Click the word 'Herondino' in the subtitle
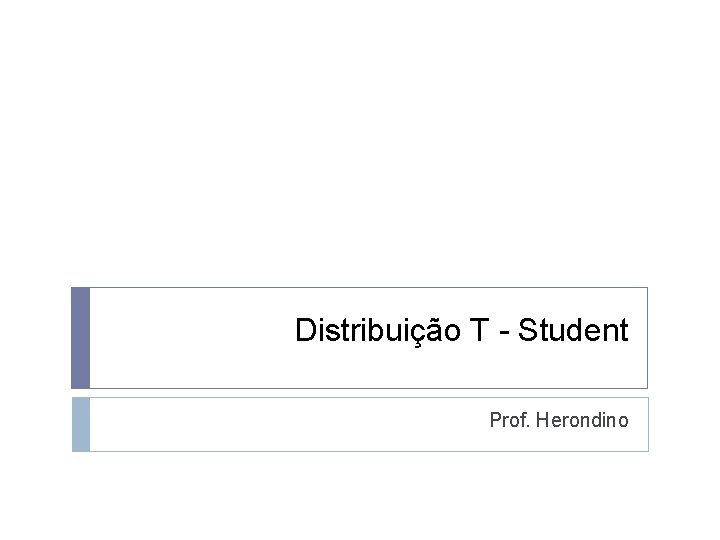The image size is (720, 540). tap(582, 421)
